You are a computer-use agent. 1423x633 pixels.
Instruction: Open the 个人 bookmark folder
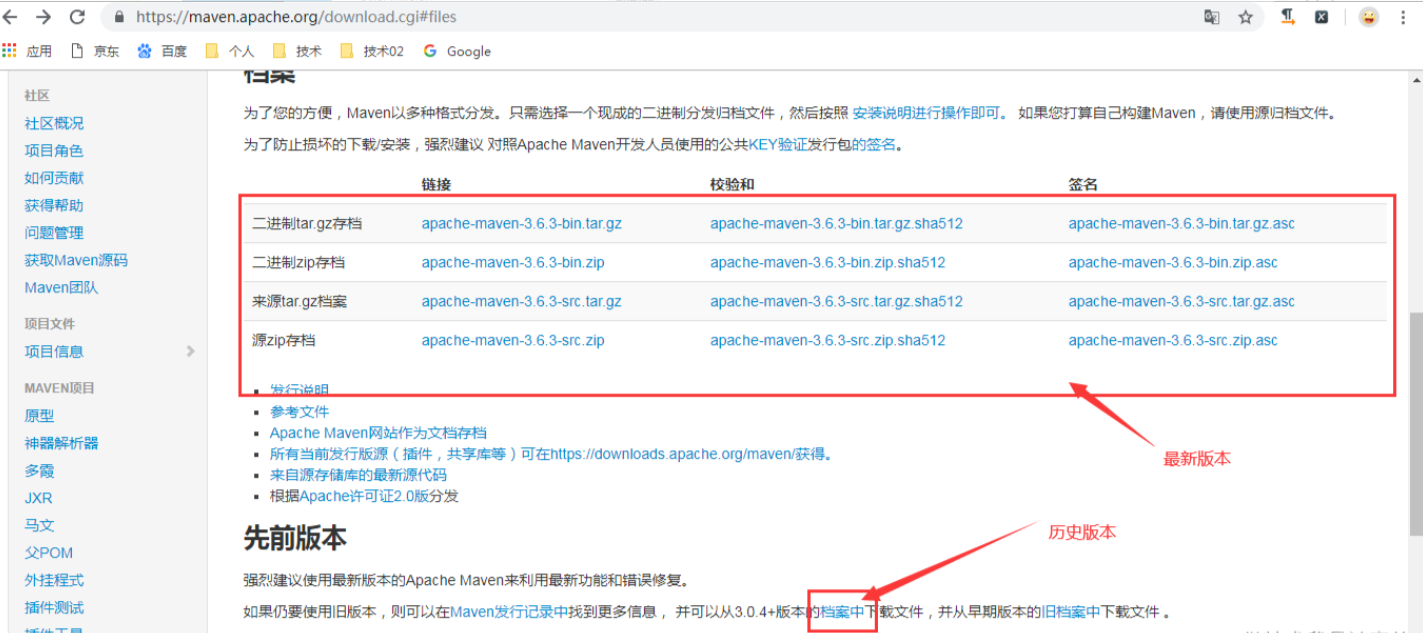click(x=230, y=51)
